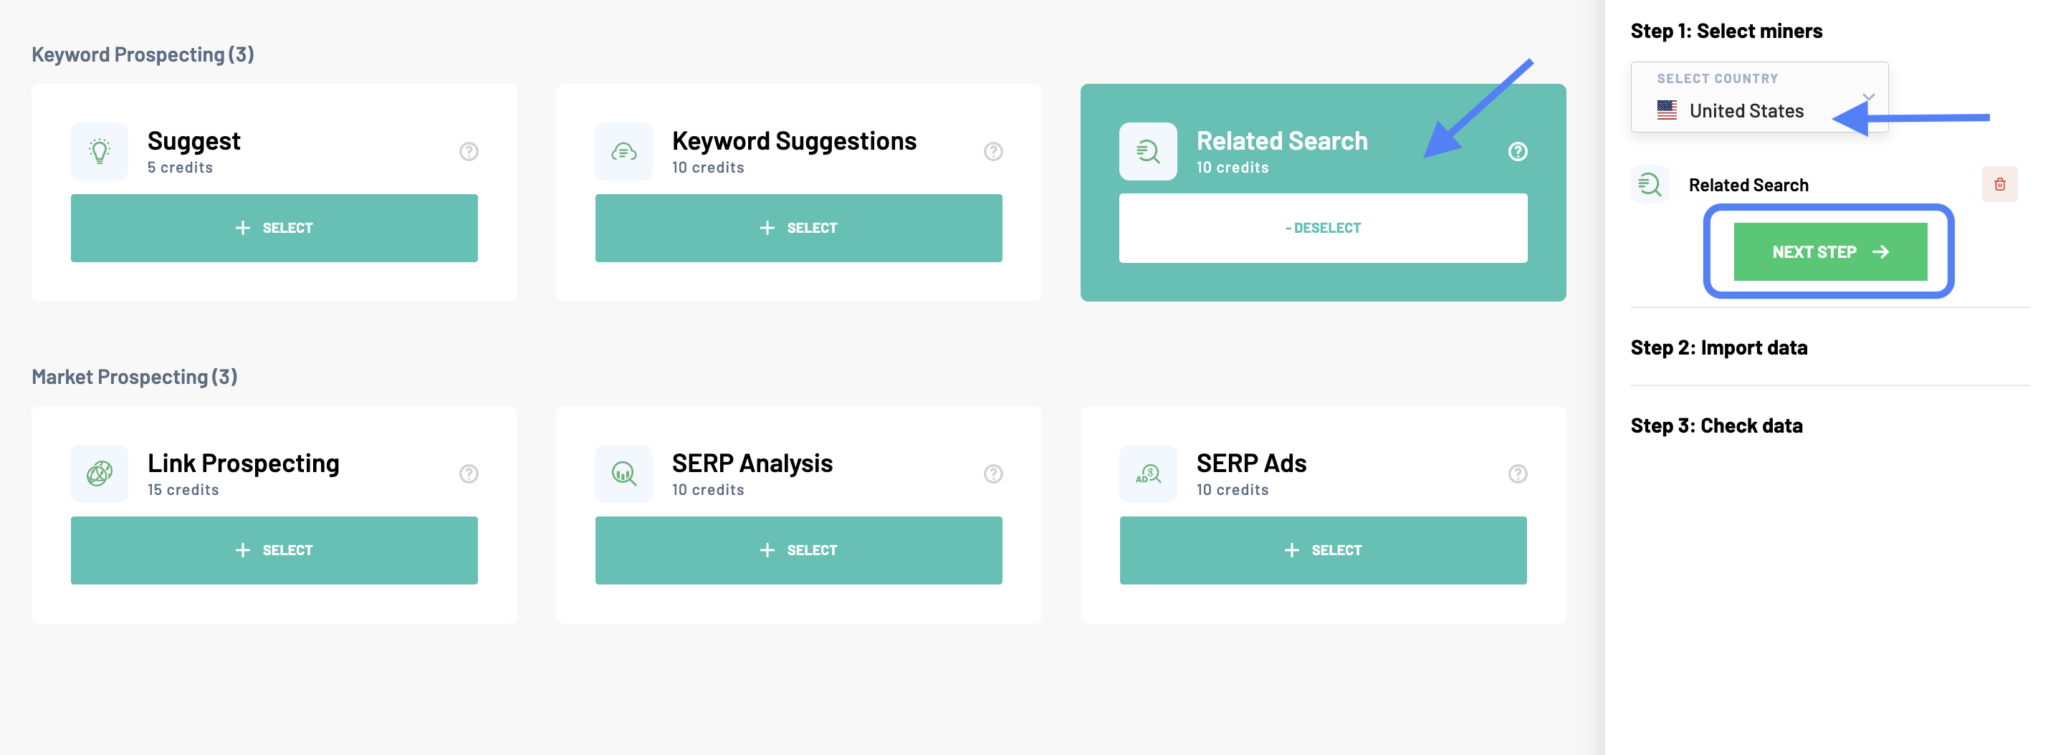Expand the country list chevron
The width and height of the screenshot is (2048, 755).
point(1869,97)
